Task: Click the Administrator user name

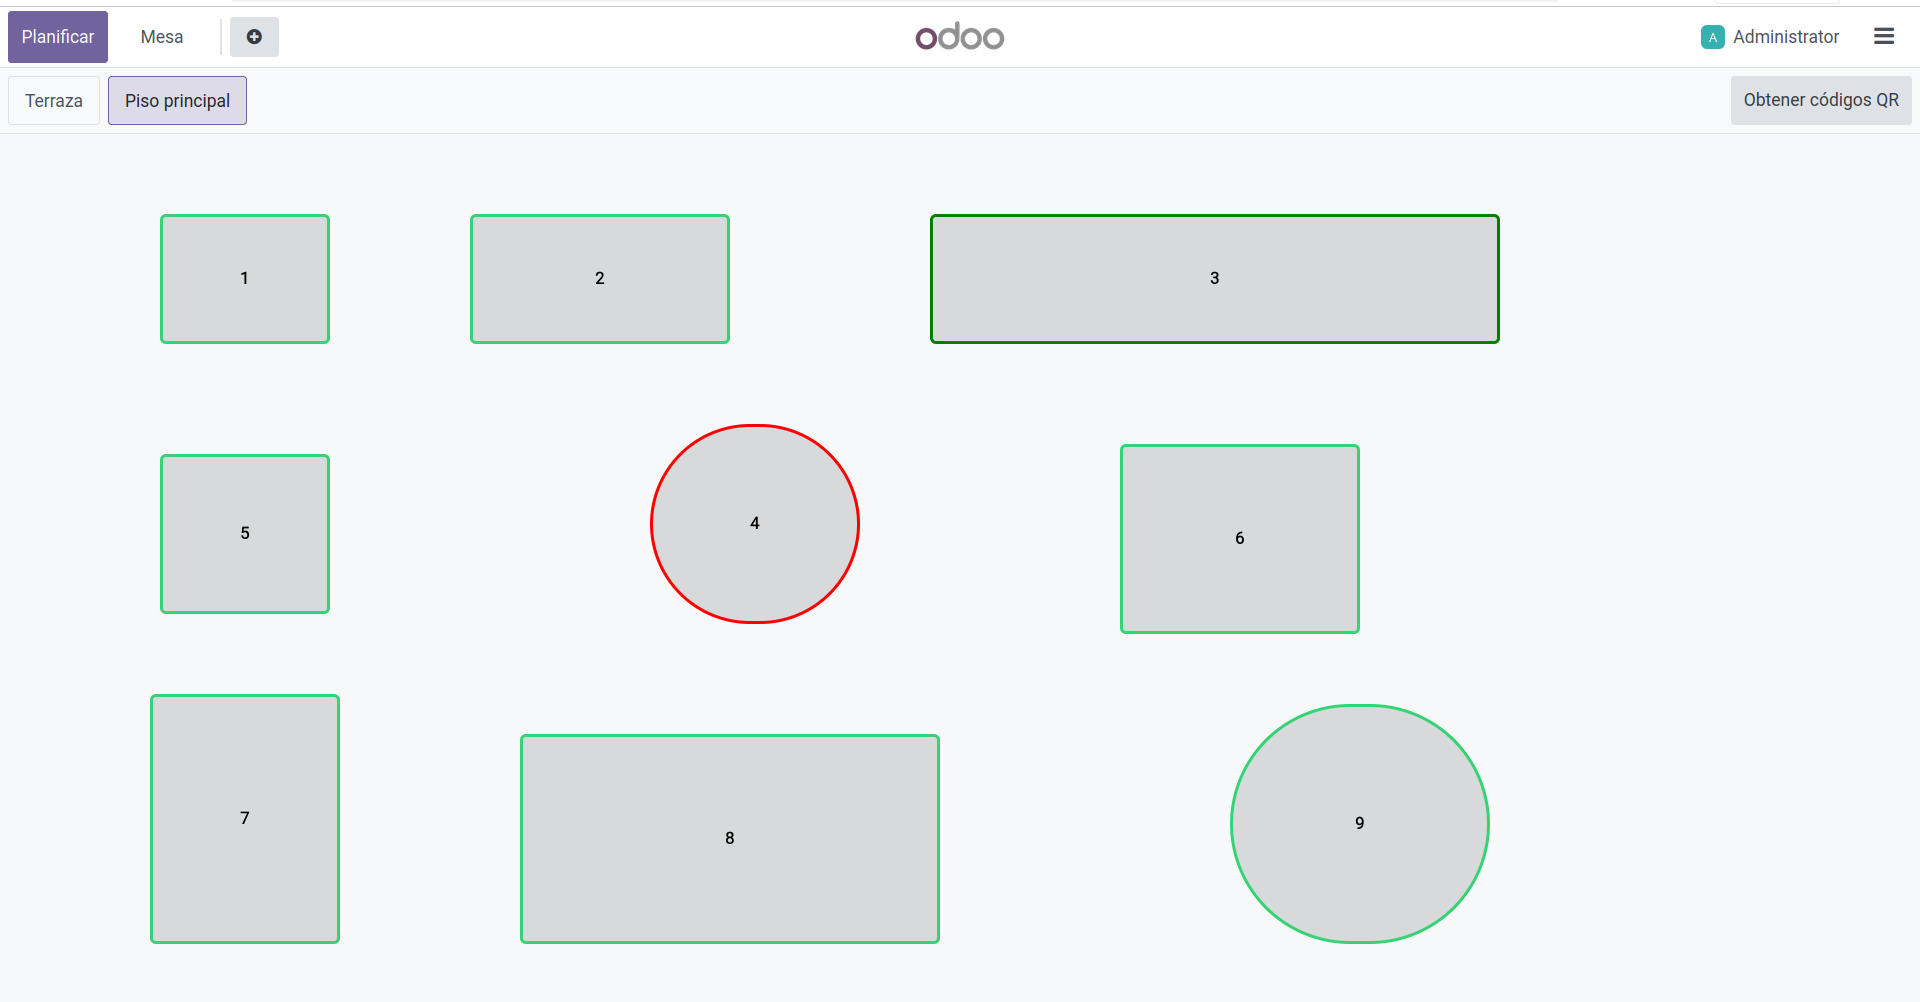Action: 1785,37
